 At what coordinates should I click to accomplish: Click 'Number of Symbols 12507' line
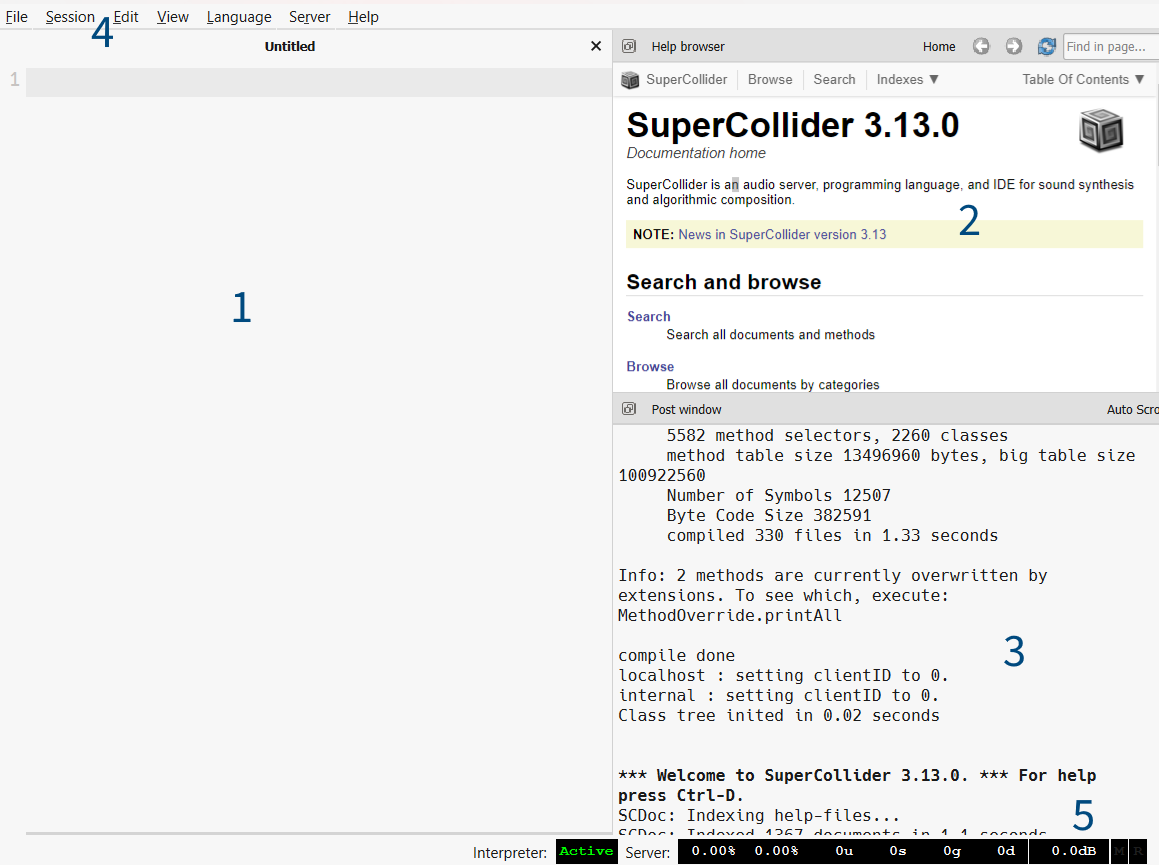[x=778, y=495]
